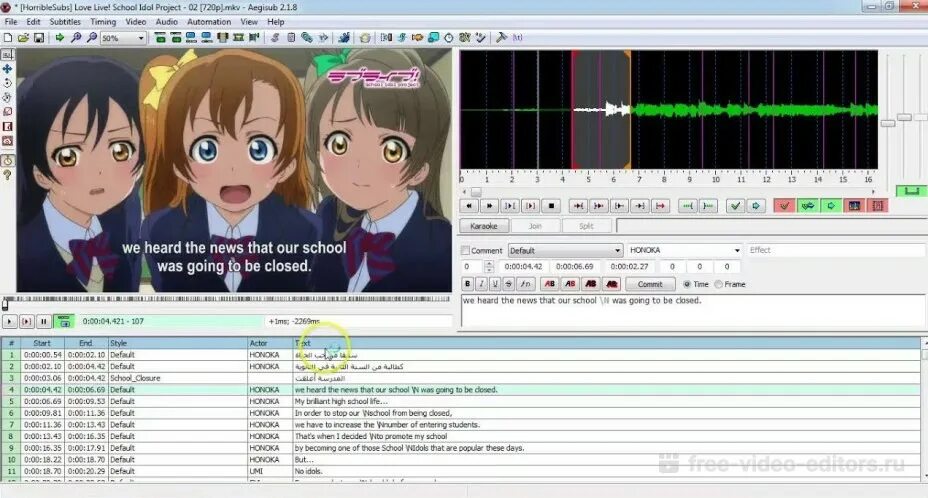Image resolution: width=928 pixels, height=498 pixels.
Task: Click the green Jump to frame arrow
Action: pos(60,37)
